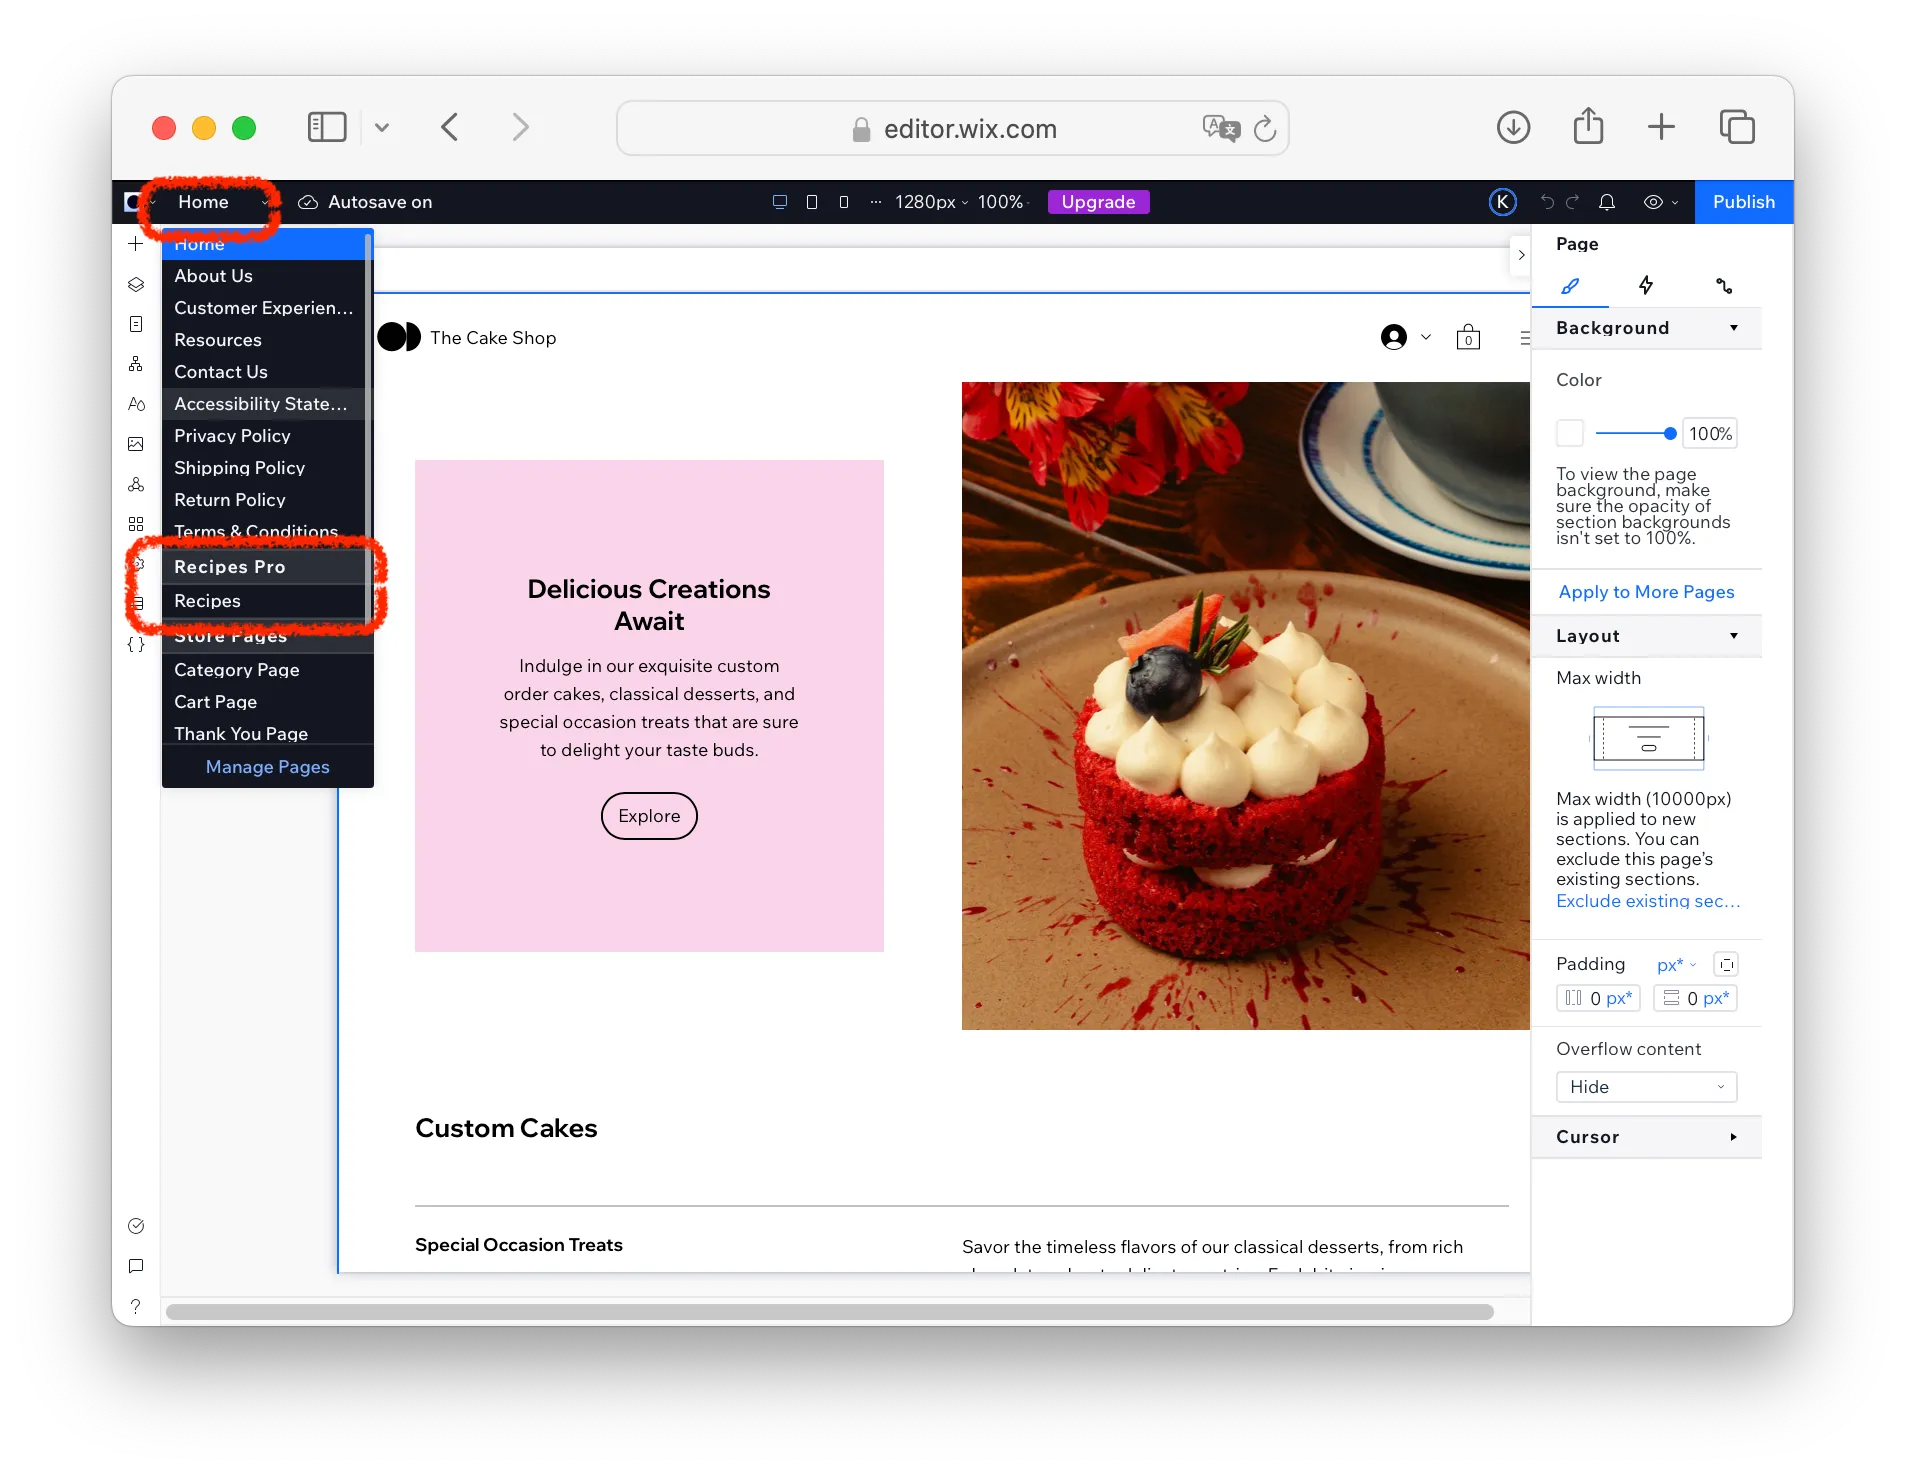Open the Pages panel icon in left sidebar
Image resolution: width=1906 pixels, height=1474 pixels.
coord(136,324)
